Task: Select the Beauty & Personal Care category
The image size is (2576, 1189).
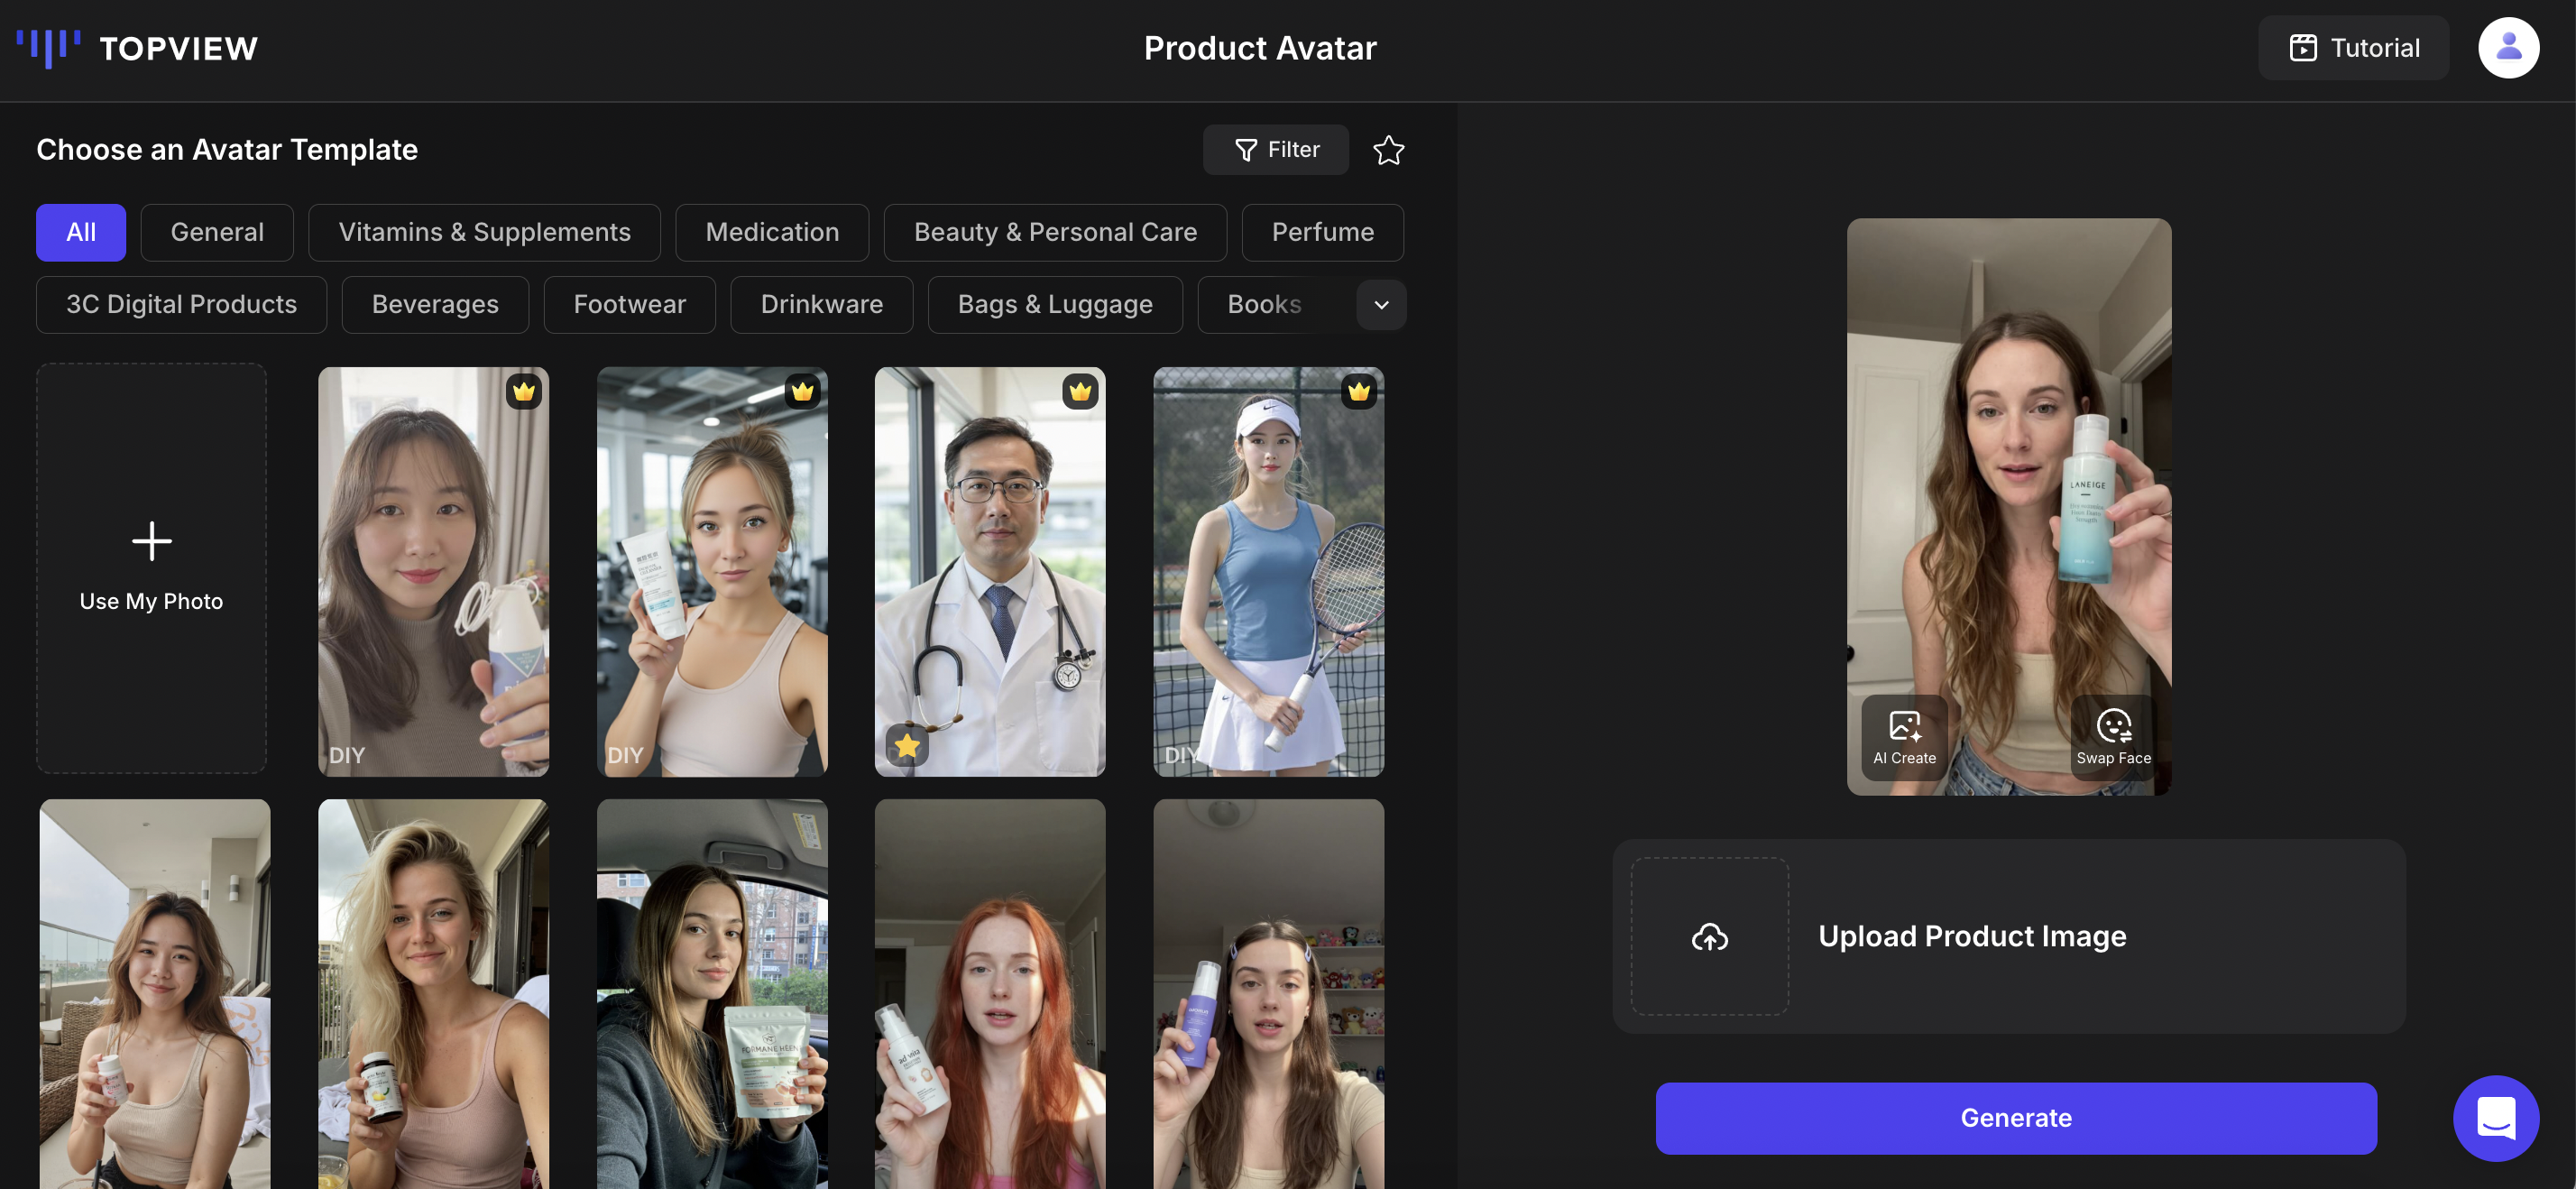Action: click(1055, 233)
